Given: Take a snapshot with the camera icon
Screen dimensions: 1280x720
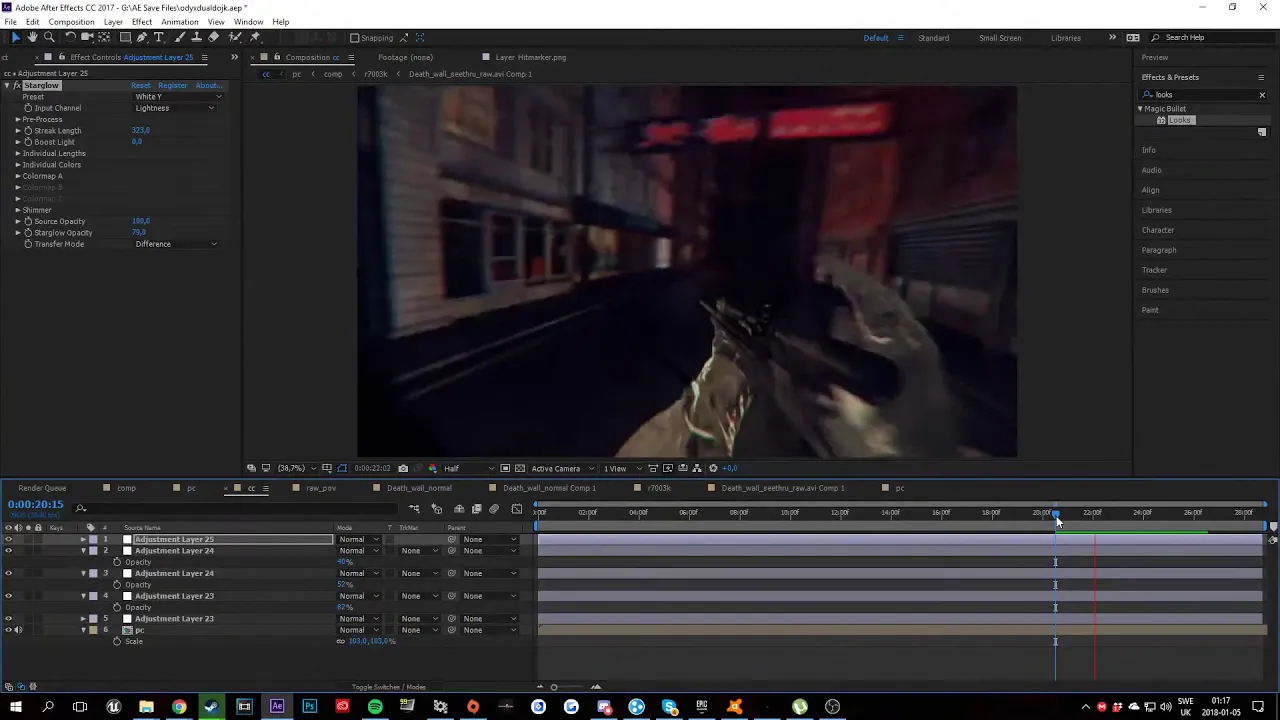Looking at the screenshot, I should point(403,468).
